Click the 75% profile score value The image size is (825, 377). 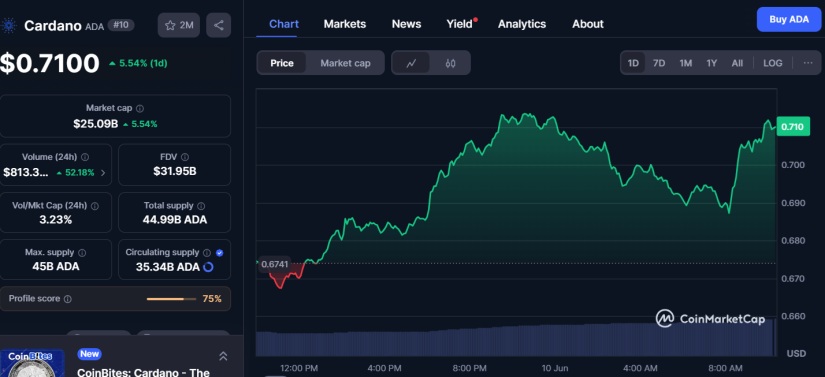coord(212,299)
